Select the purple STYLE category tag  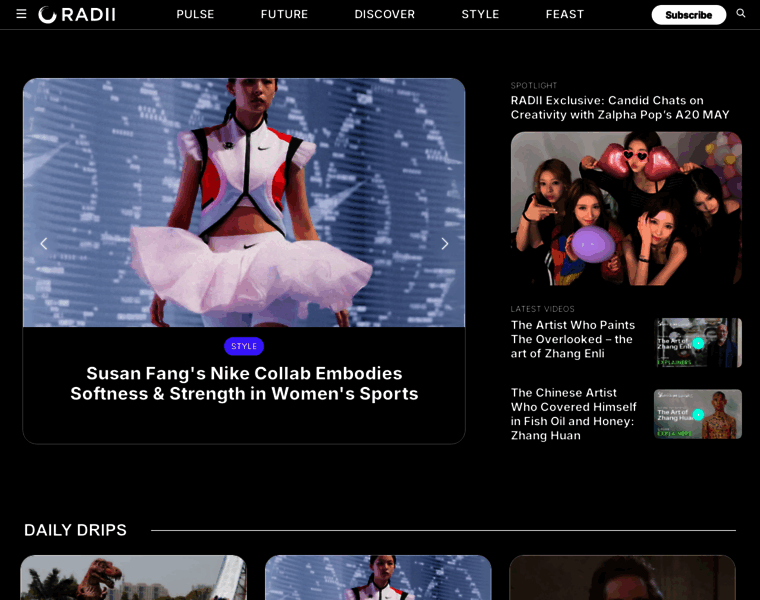point(244,346)
